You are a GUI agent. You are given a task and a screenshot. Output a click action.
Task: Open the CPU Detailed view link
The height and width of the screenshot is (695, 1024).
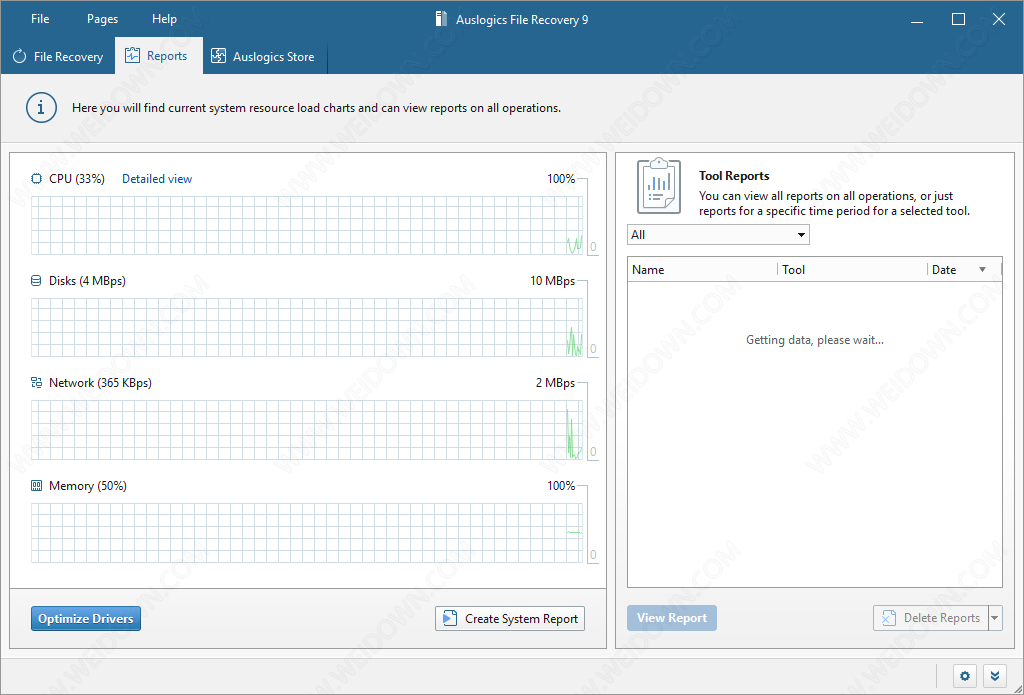tap(157, 179)
